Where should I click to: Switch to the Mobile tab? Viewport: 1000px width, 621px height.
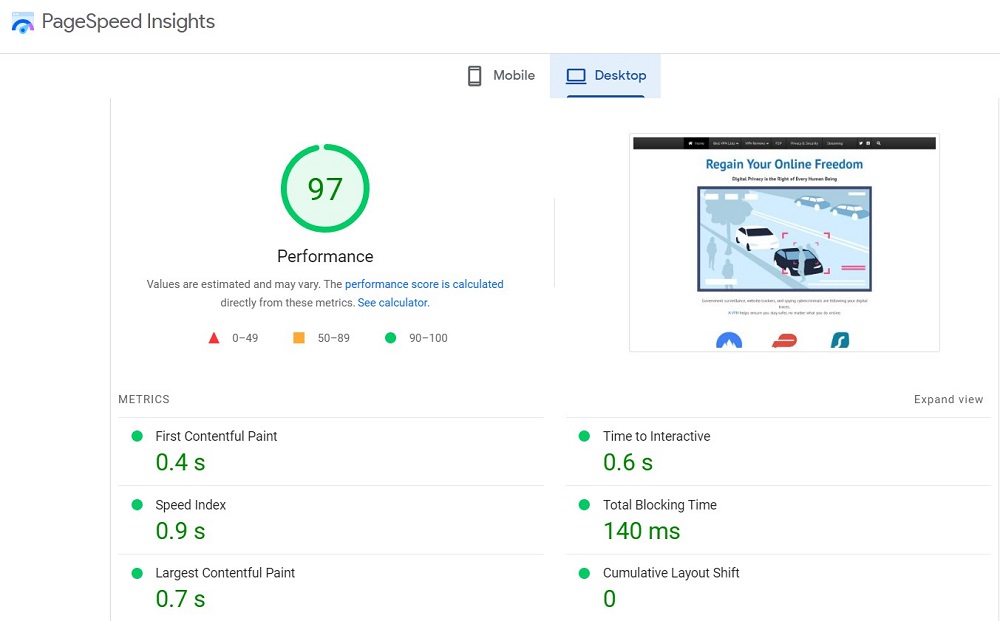(501, 75)
